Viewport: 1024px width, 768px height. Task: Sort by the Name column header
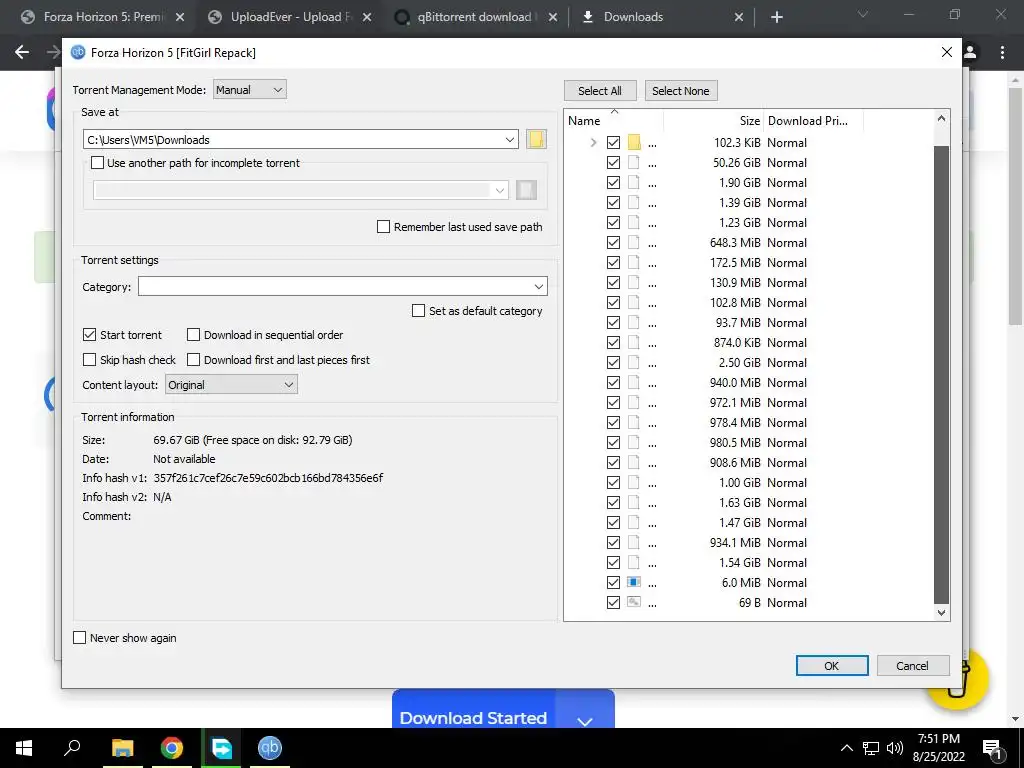pos(614,121)
